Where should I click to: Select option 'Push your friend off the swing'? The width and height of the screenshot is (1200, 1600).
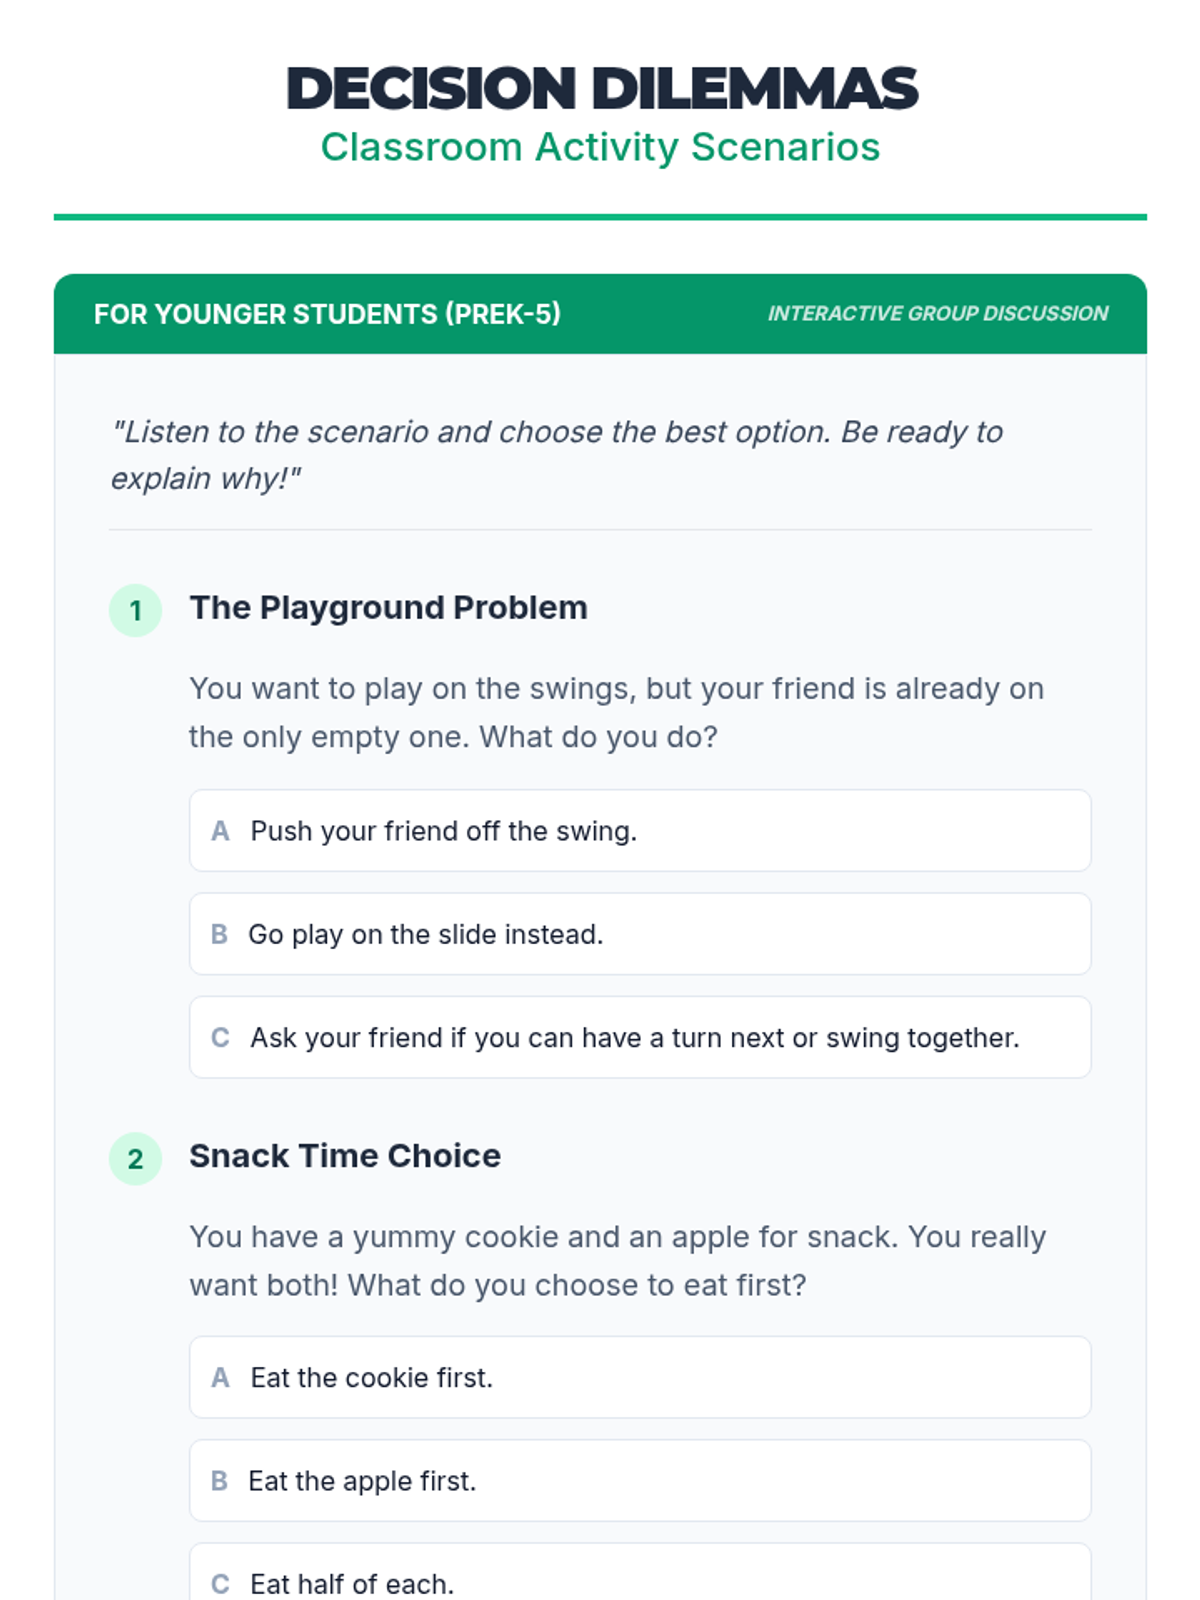tap(640, 831)
